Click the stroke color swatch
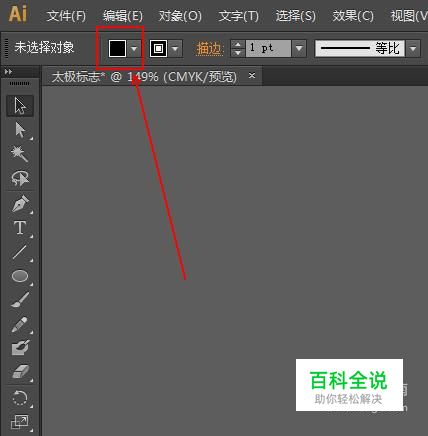 point(158,49)
